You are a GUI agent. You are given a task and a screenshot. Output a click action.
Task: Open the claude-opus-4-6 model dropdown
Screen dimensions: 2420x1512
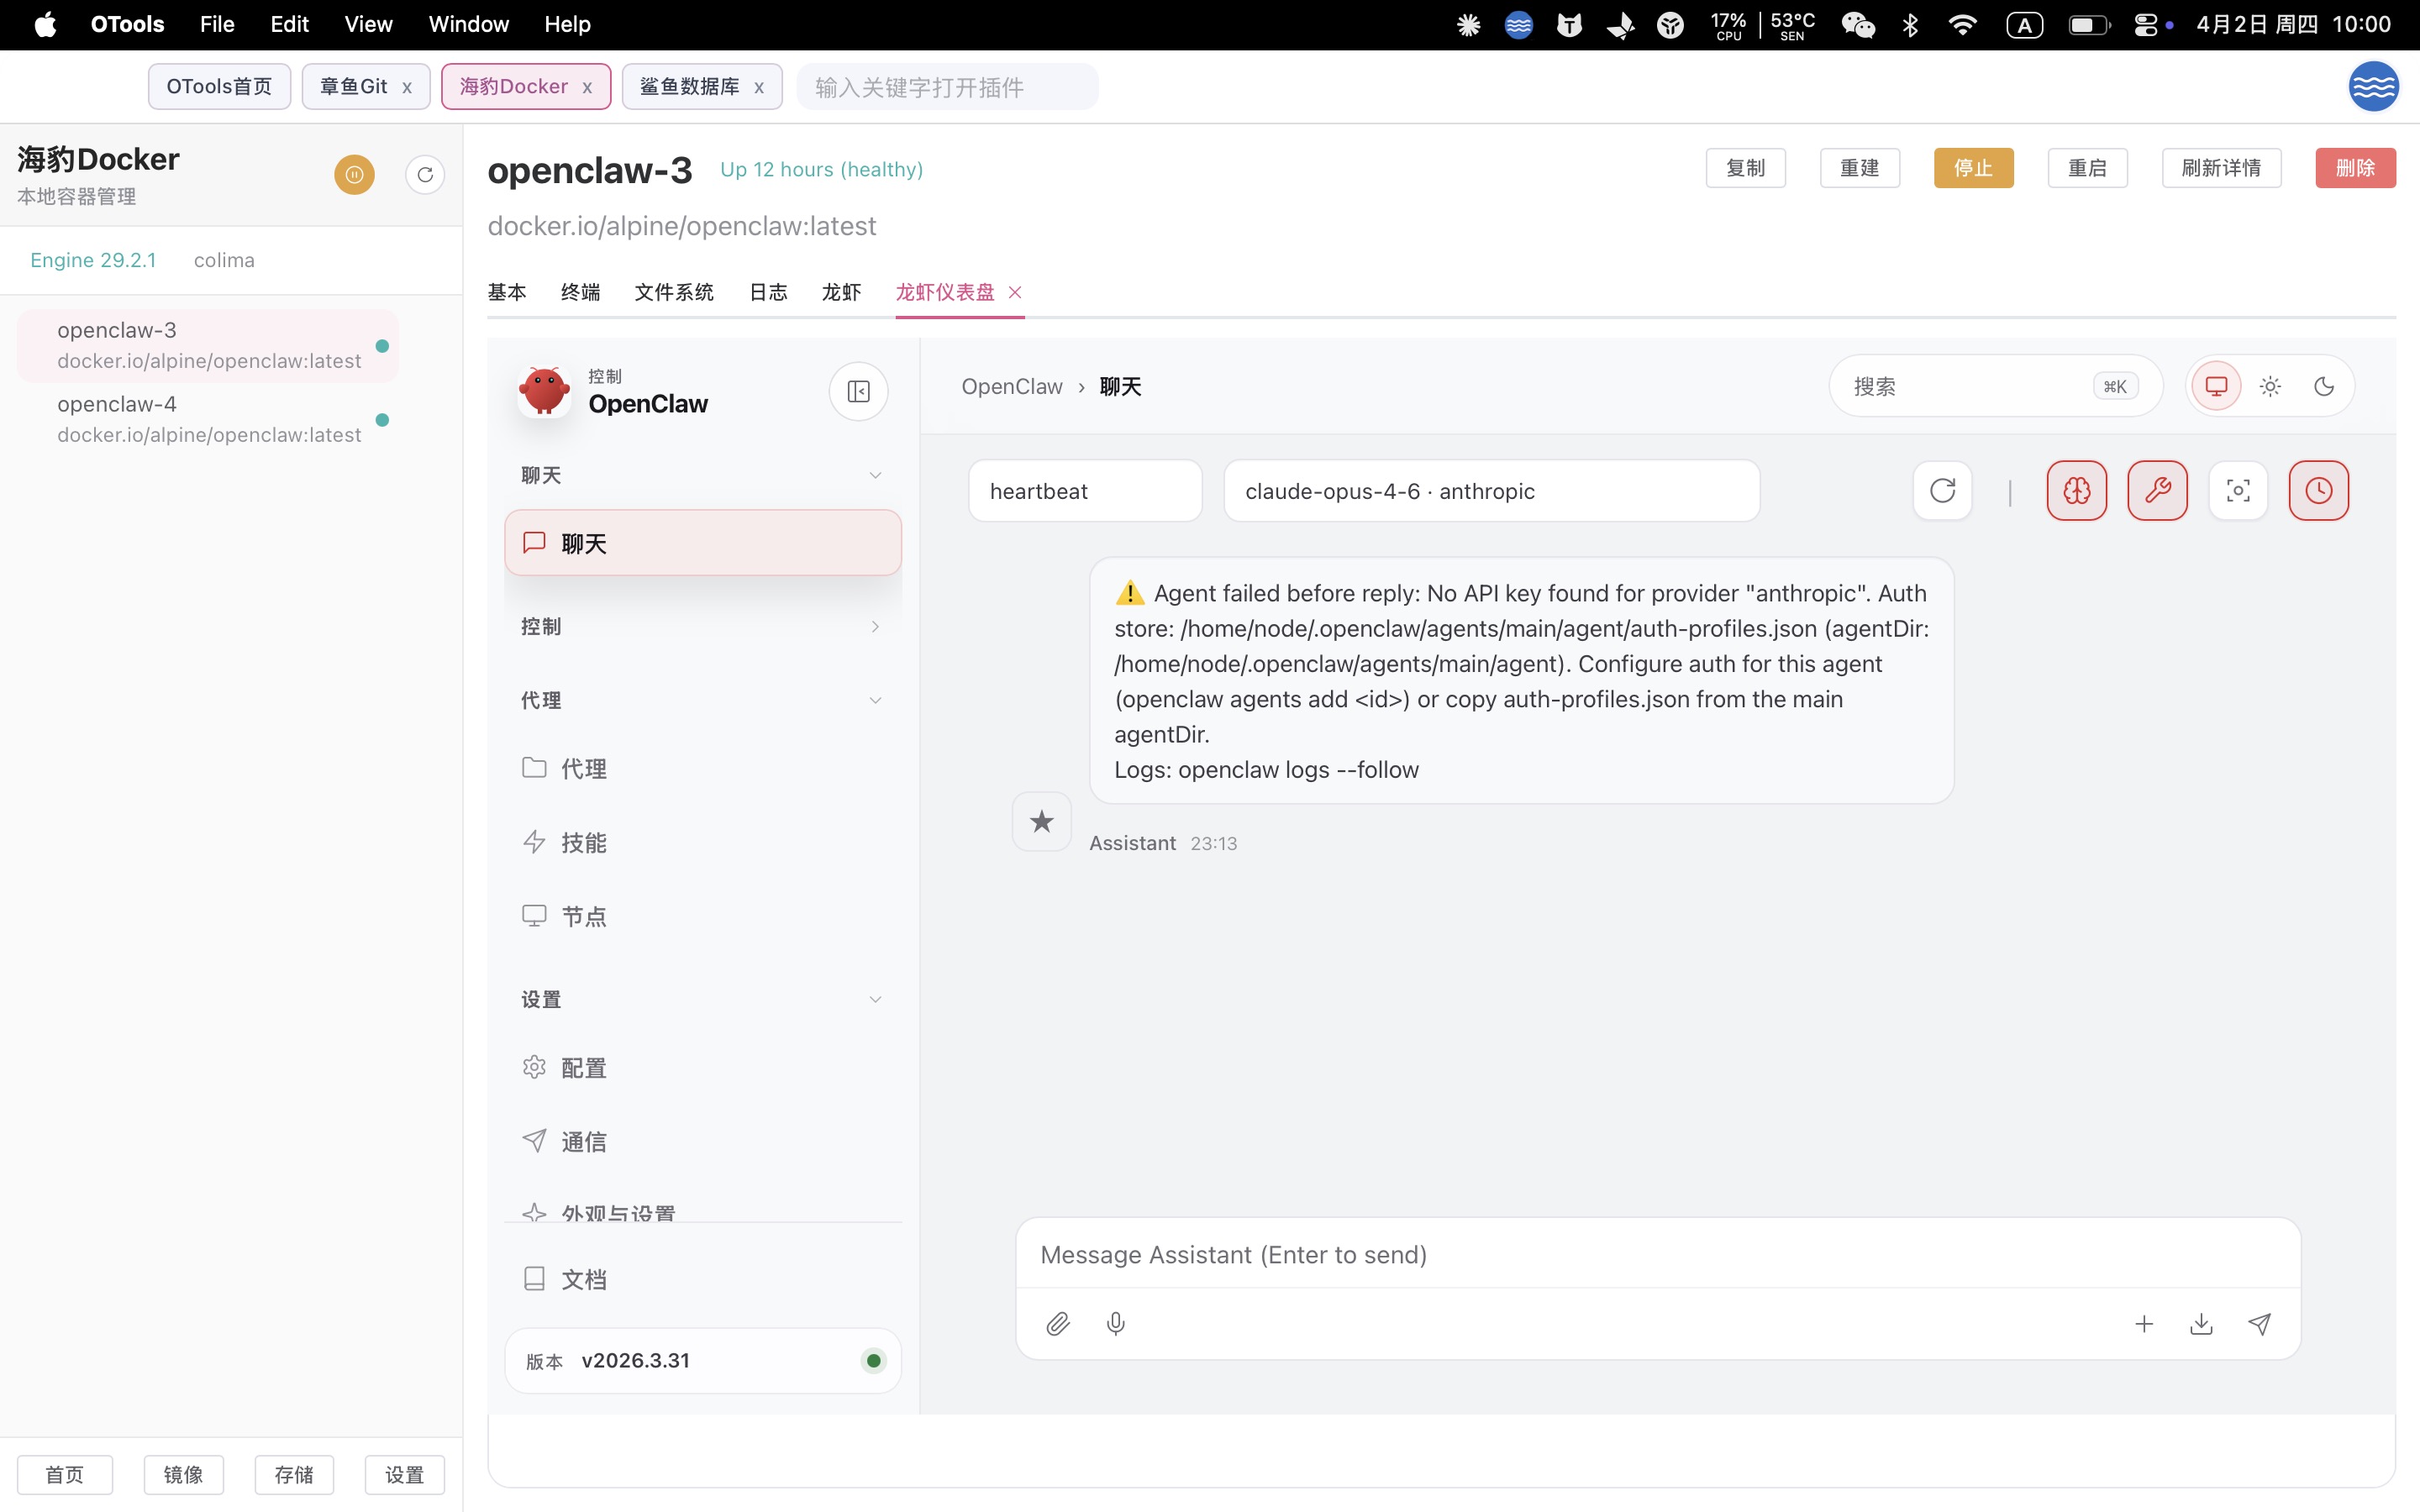[1490, 491]
